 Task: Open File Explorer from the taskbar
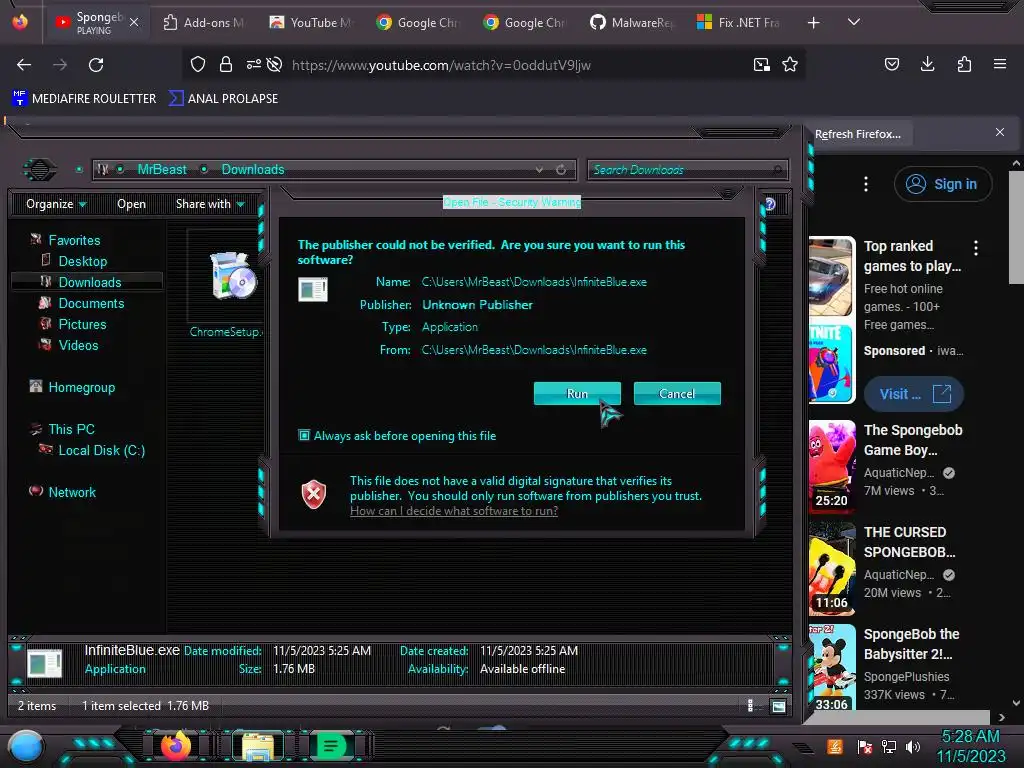pos(258,746)
